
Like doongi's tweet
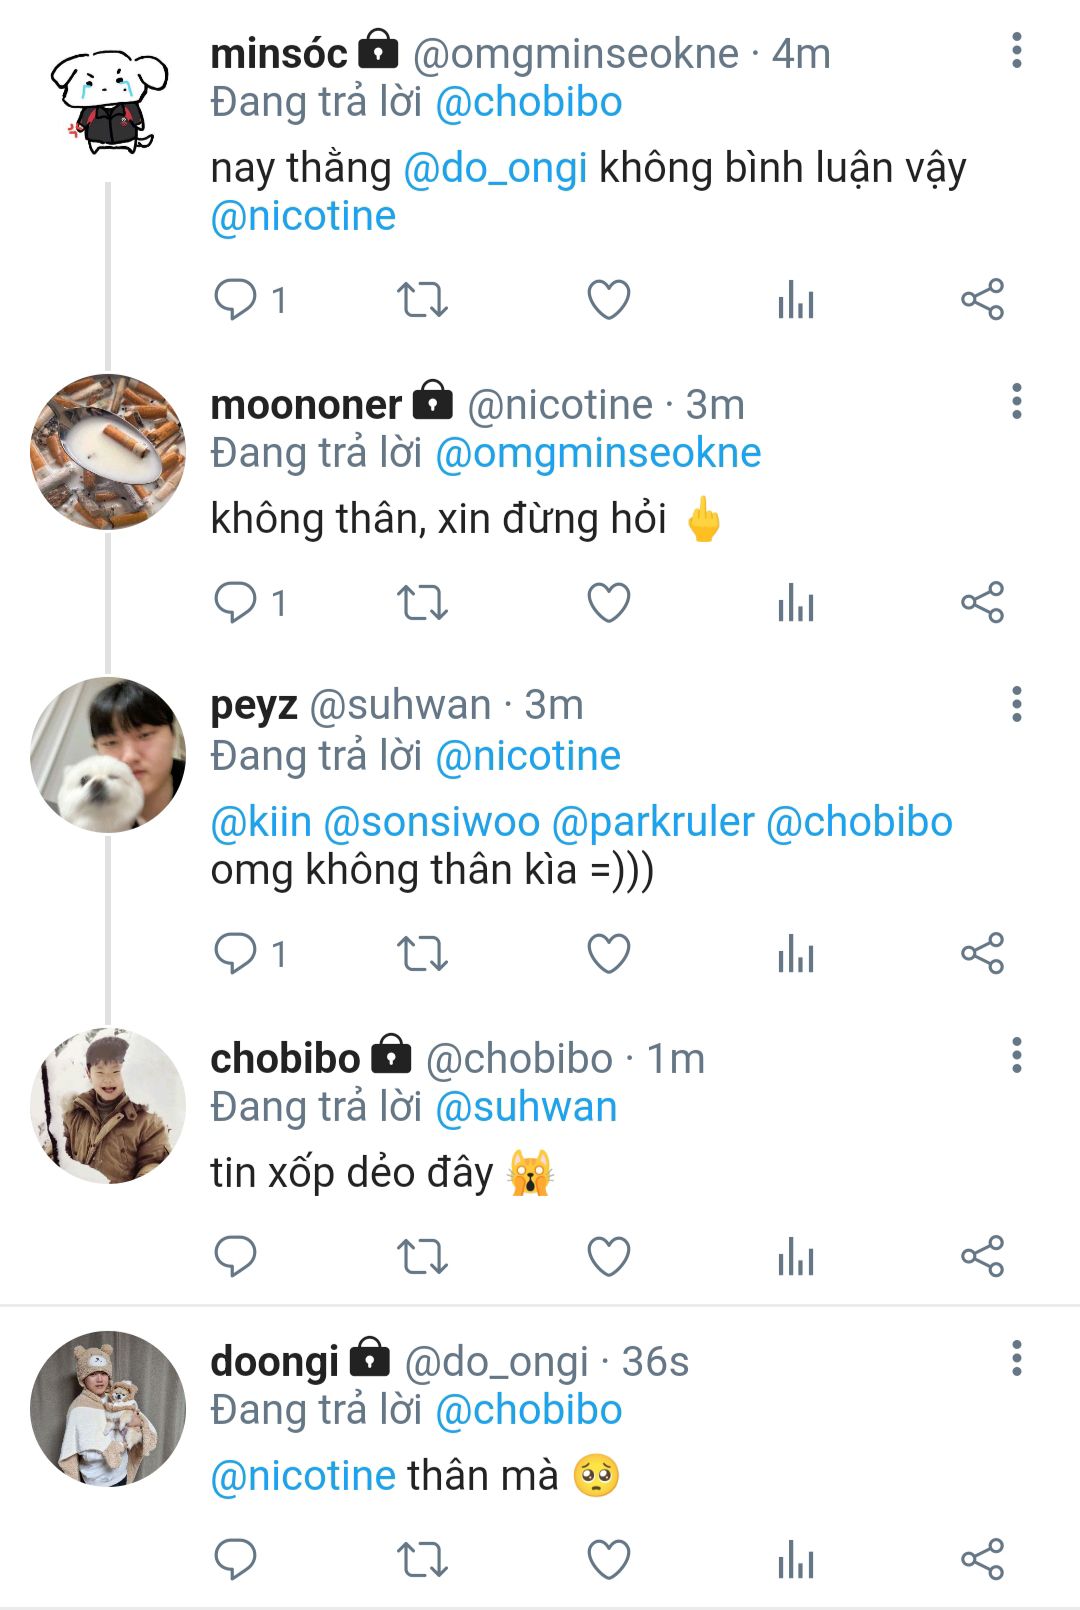point(608,1559)
